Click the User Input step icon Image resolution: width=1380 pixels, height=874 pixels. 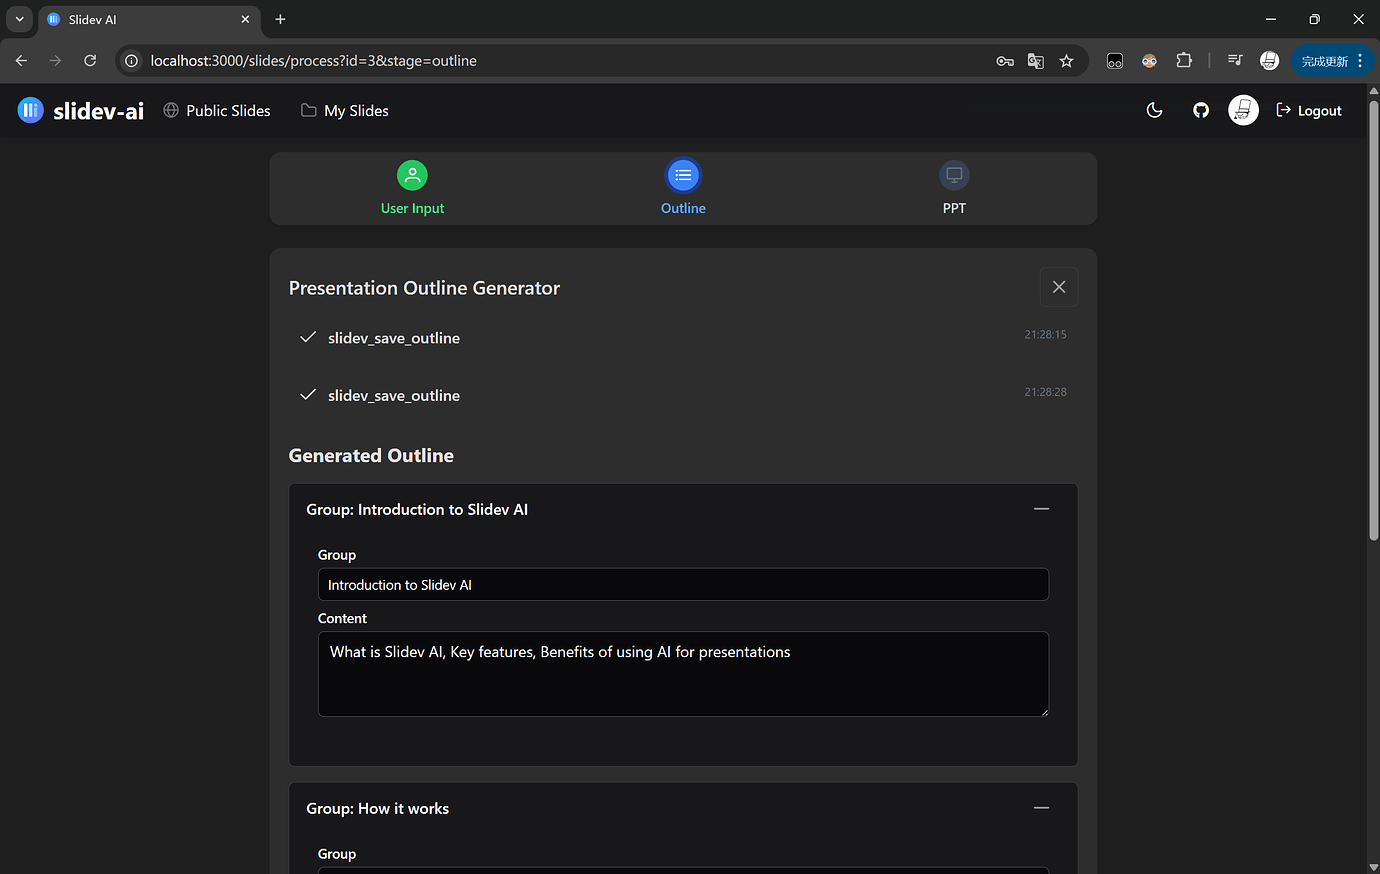tap(412, 176)
